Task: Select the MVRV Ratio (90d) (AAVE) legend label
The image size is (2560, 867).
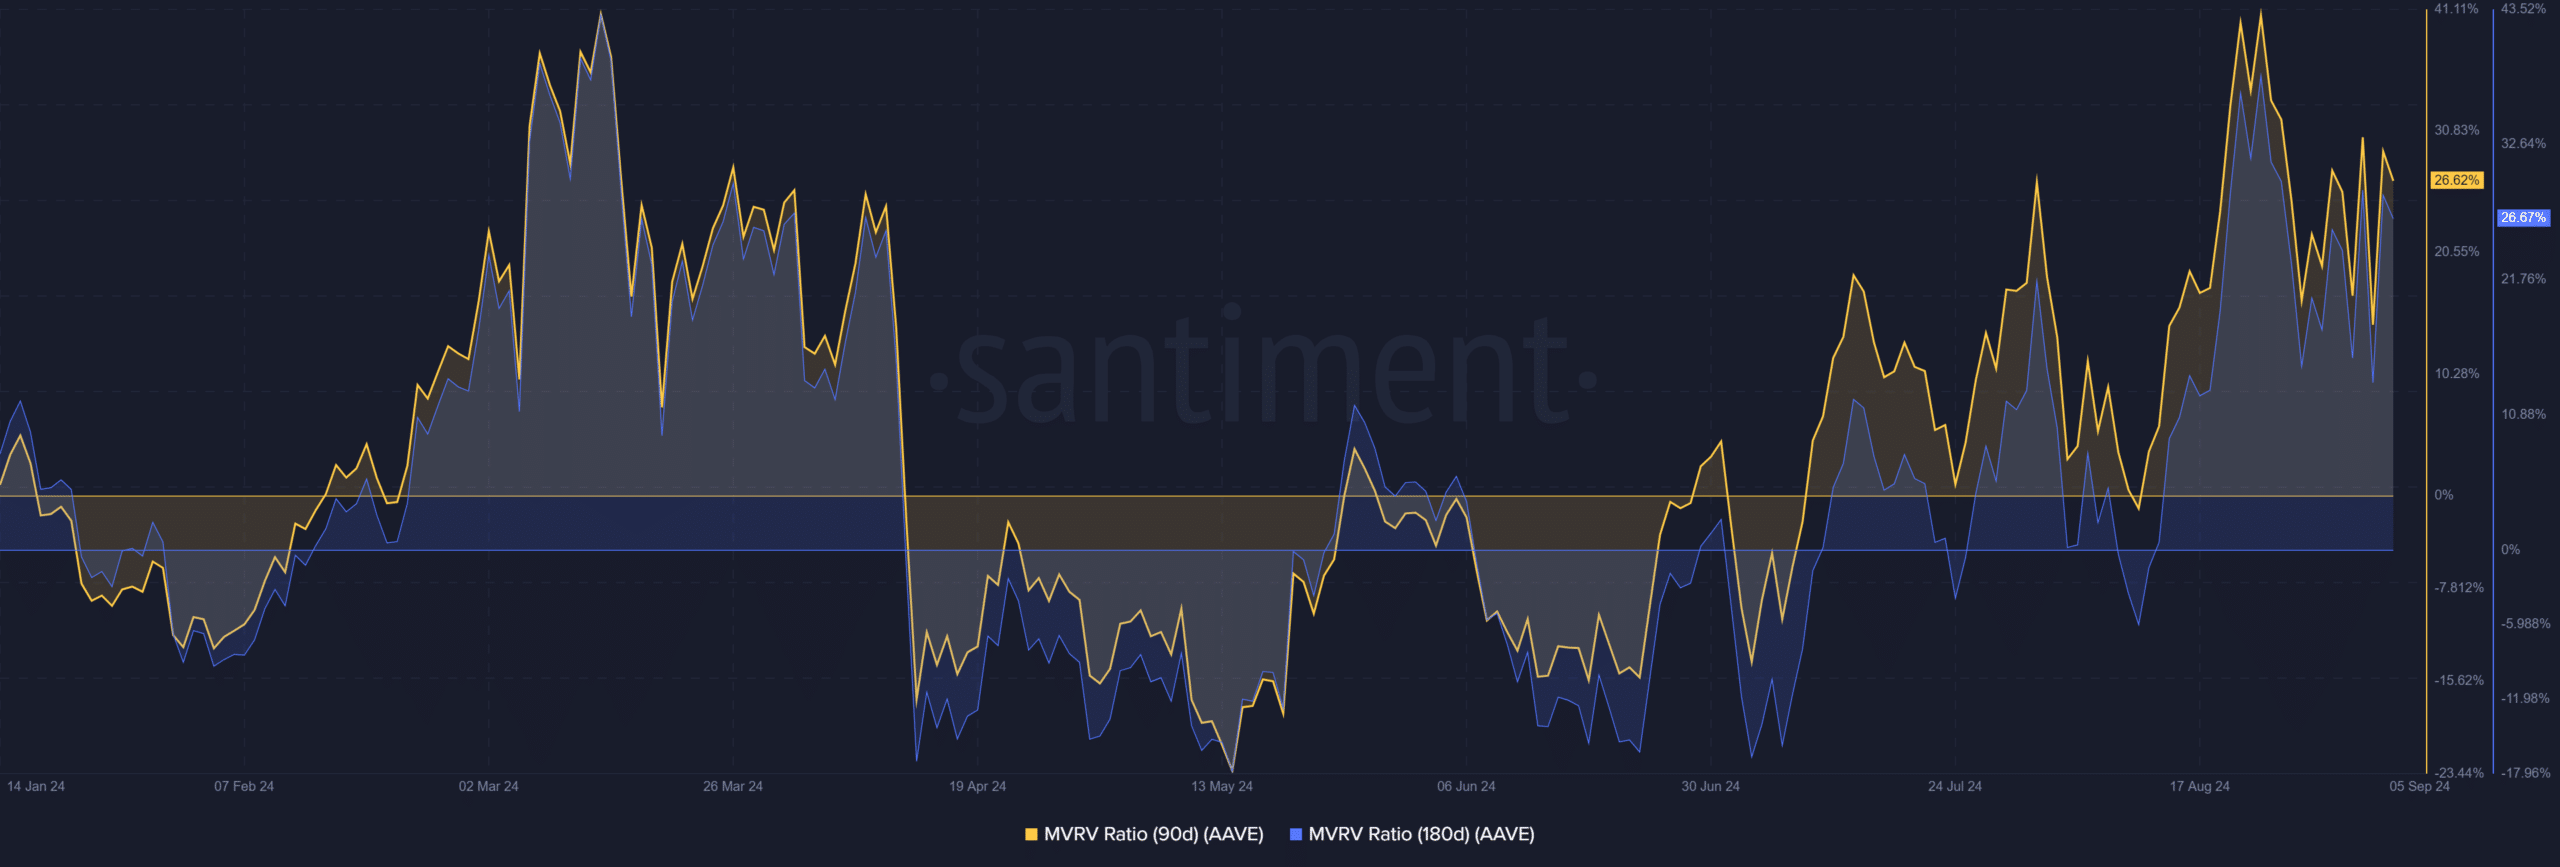Action: 1153,834
